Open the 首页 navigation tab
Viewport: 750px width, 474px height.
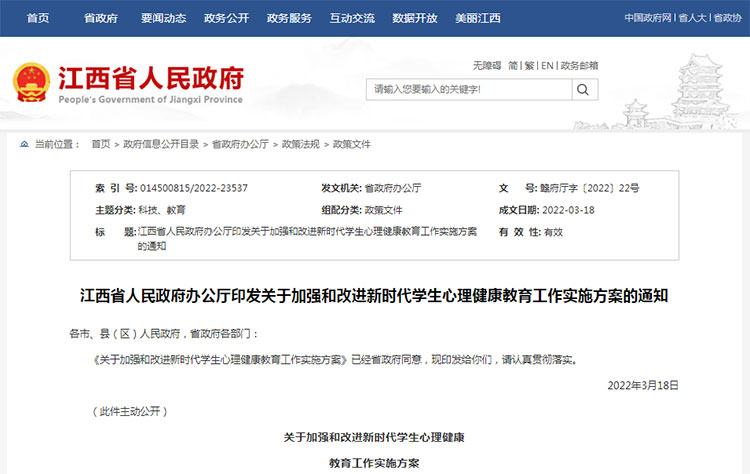click(x=38, y=18)
